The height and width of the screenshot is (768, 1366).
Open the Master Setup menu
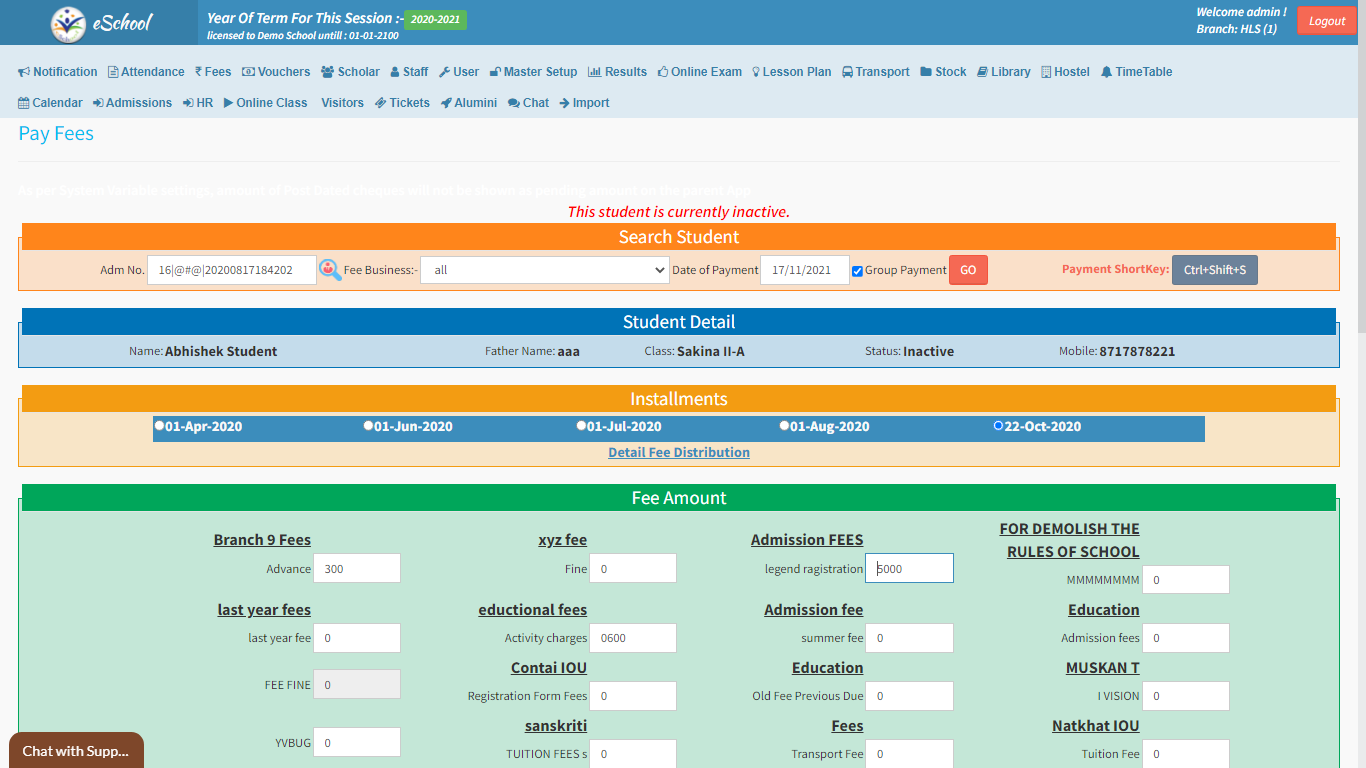533,72
